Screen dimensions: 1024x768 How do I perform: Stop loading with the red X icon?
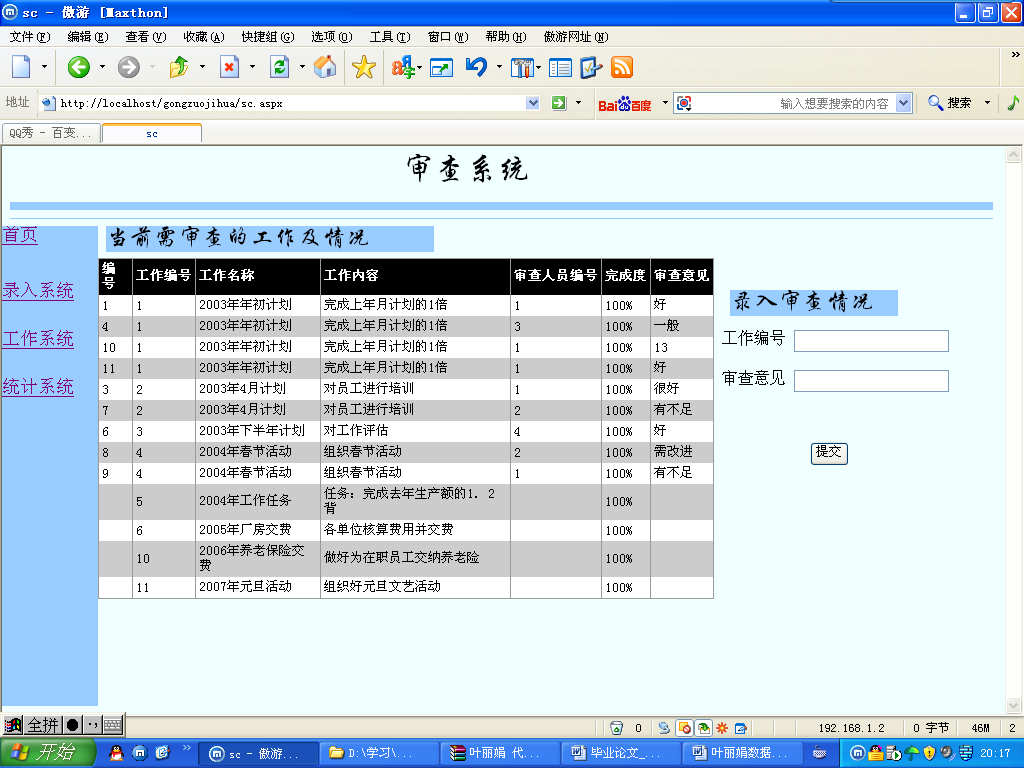[229, 67]
